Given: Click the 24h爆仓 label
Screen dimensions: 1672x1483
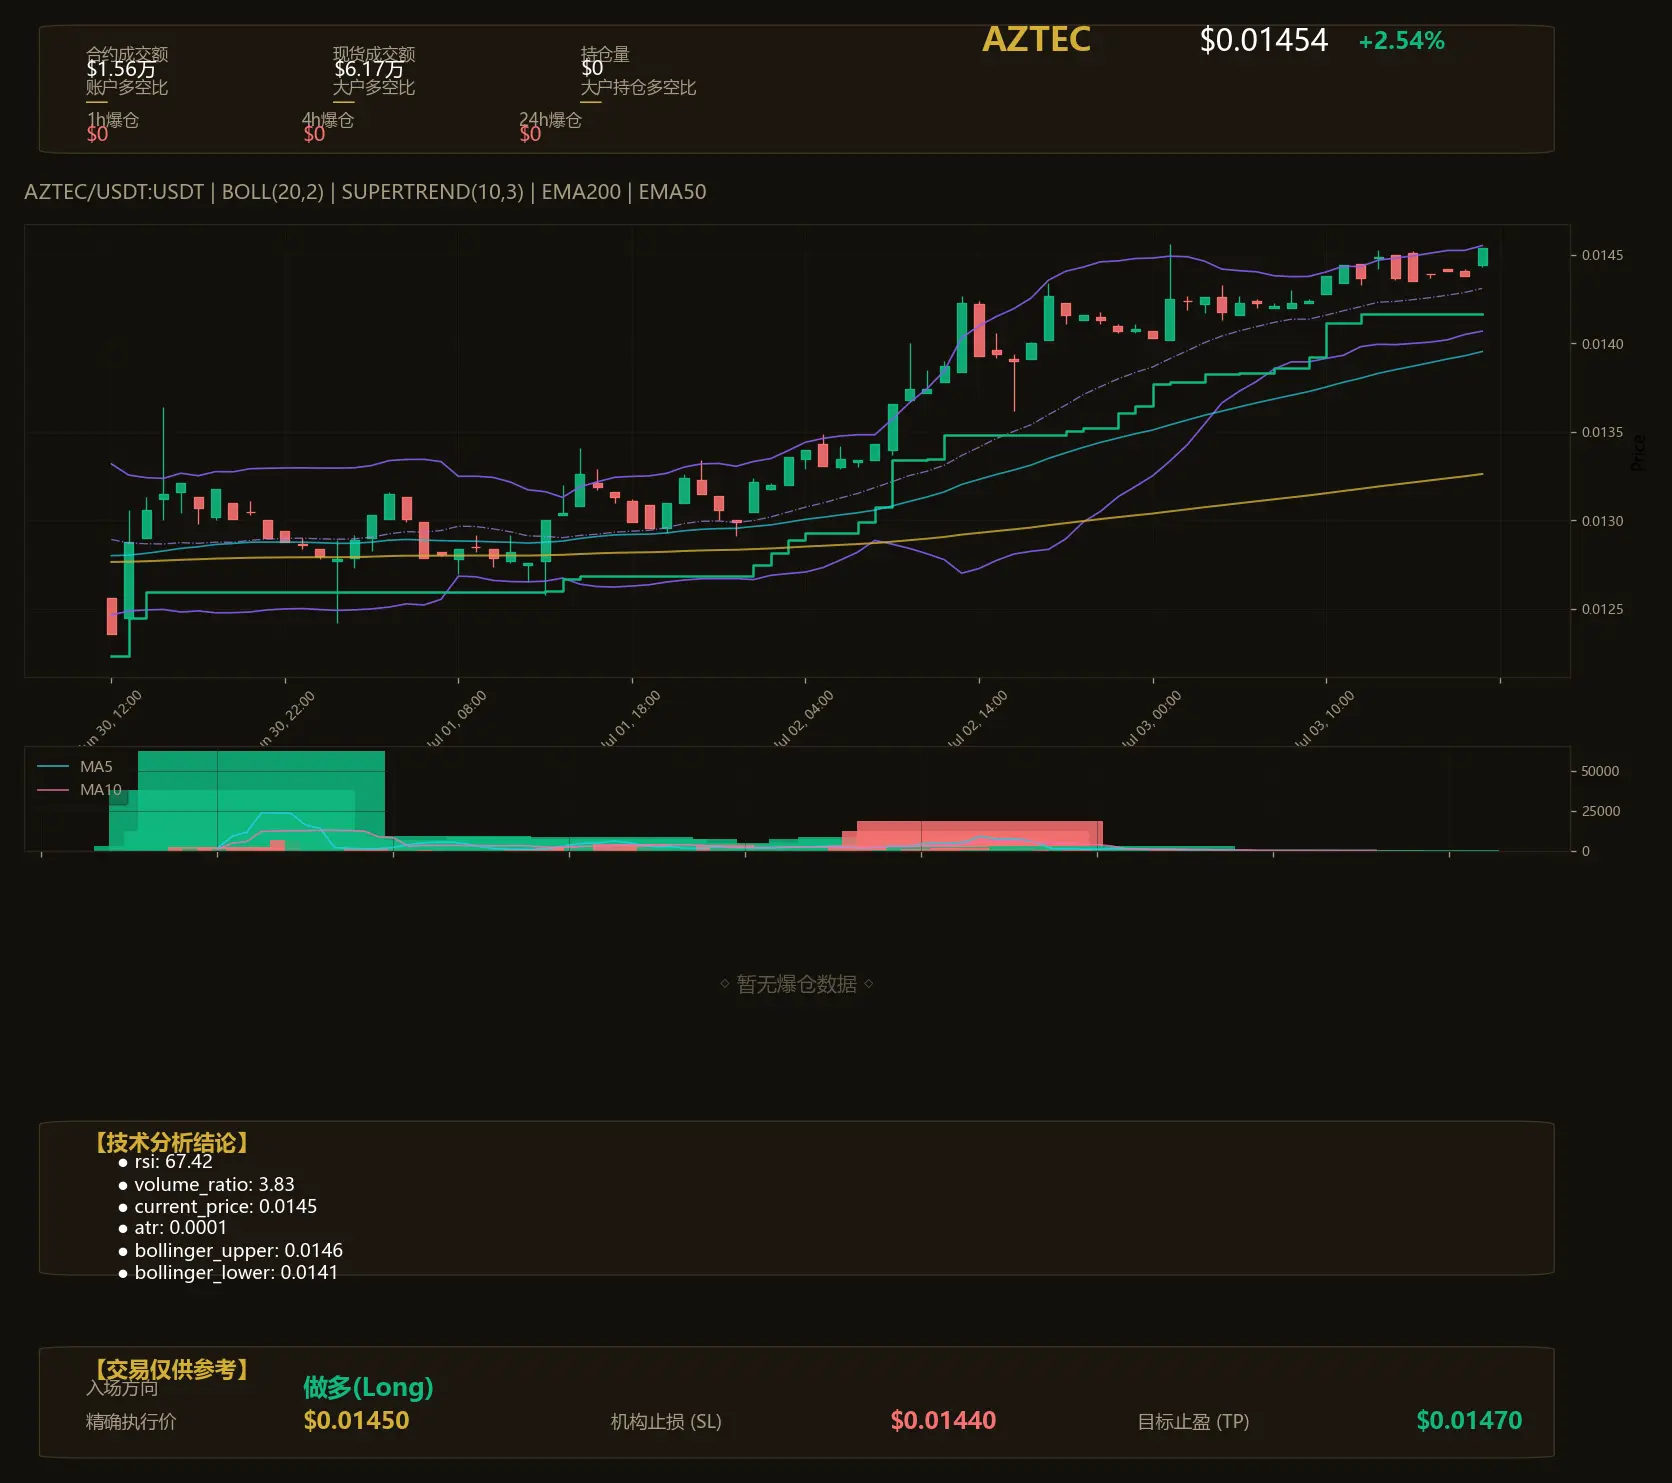Looking at the screenshot, I should click(550, 120).
